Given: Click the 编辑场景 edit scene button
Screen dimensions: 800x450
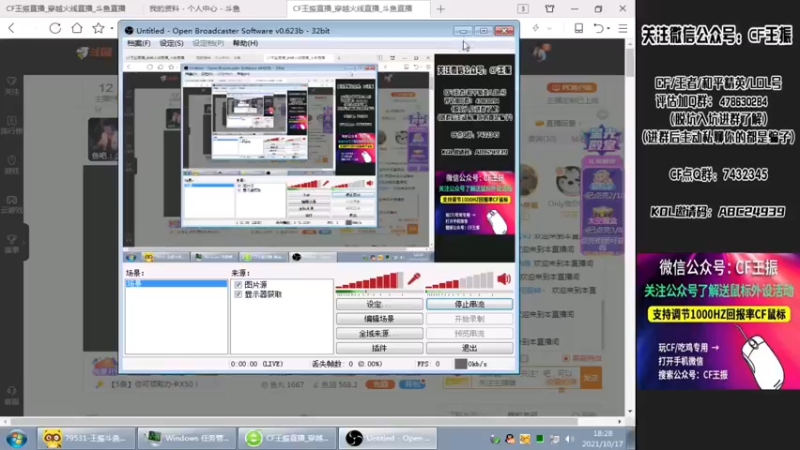Looking at the screenshot, I should [380, 319].
